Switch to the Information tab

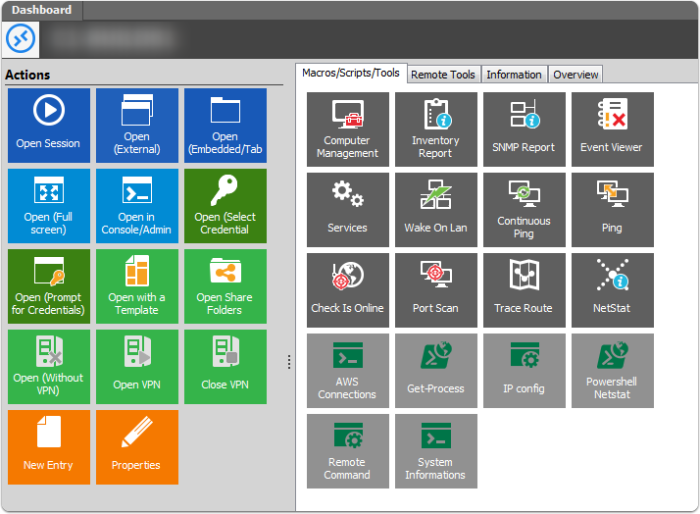point(514,74)
